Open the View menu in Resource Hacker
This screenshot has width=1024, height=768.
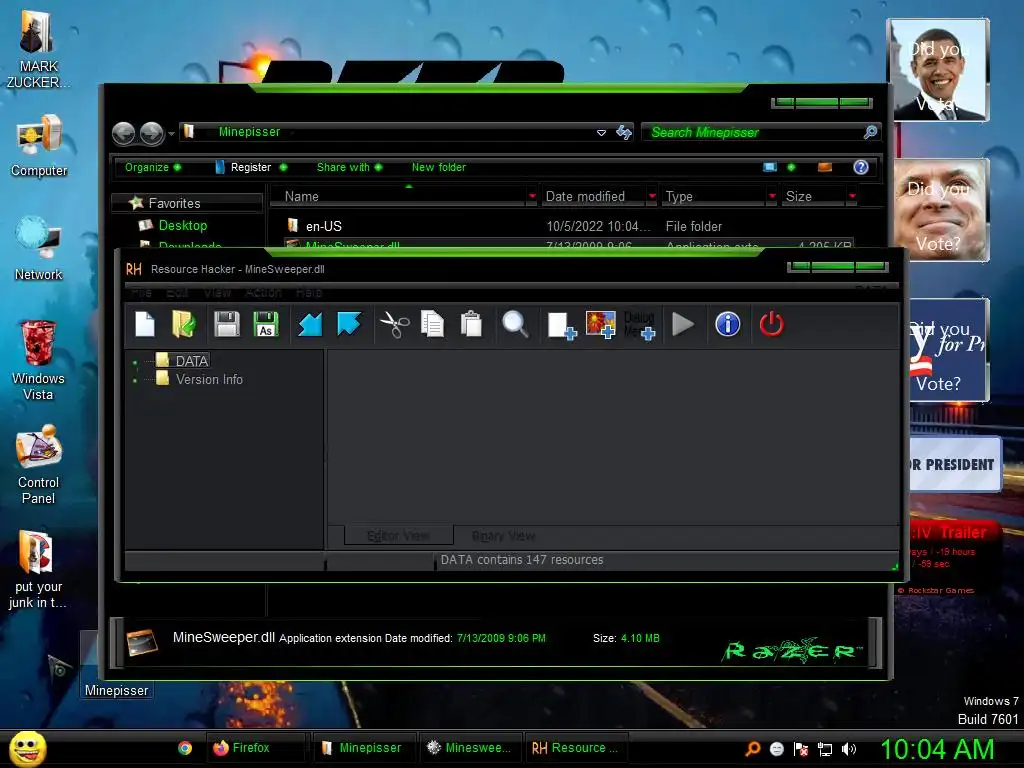[217, 293]
